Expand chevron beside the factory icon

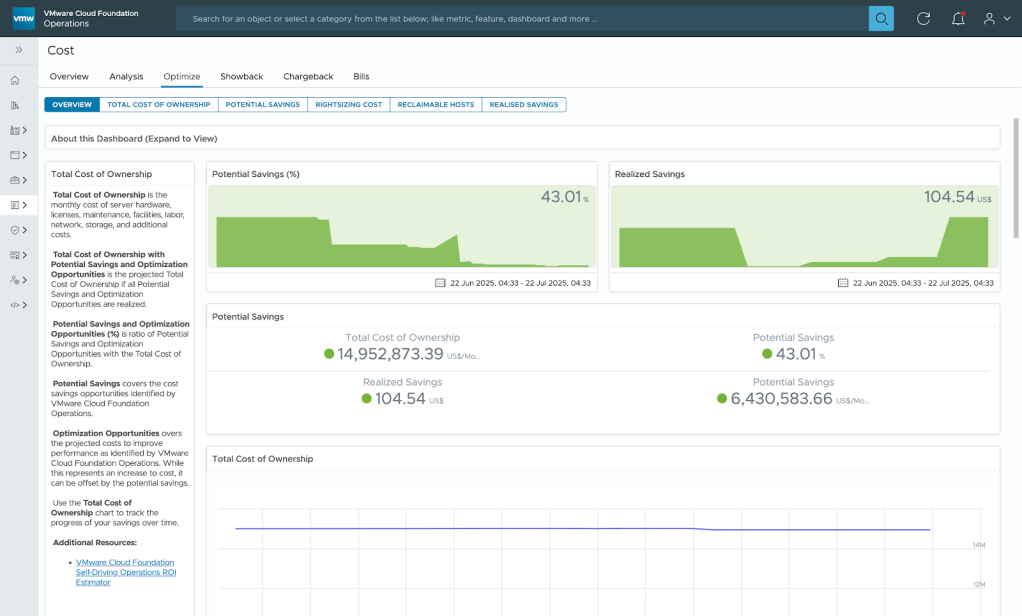click(x=25, y=130)
